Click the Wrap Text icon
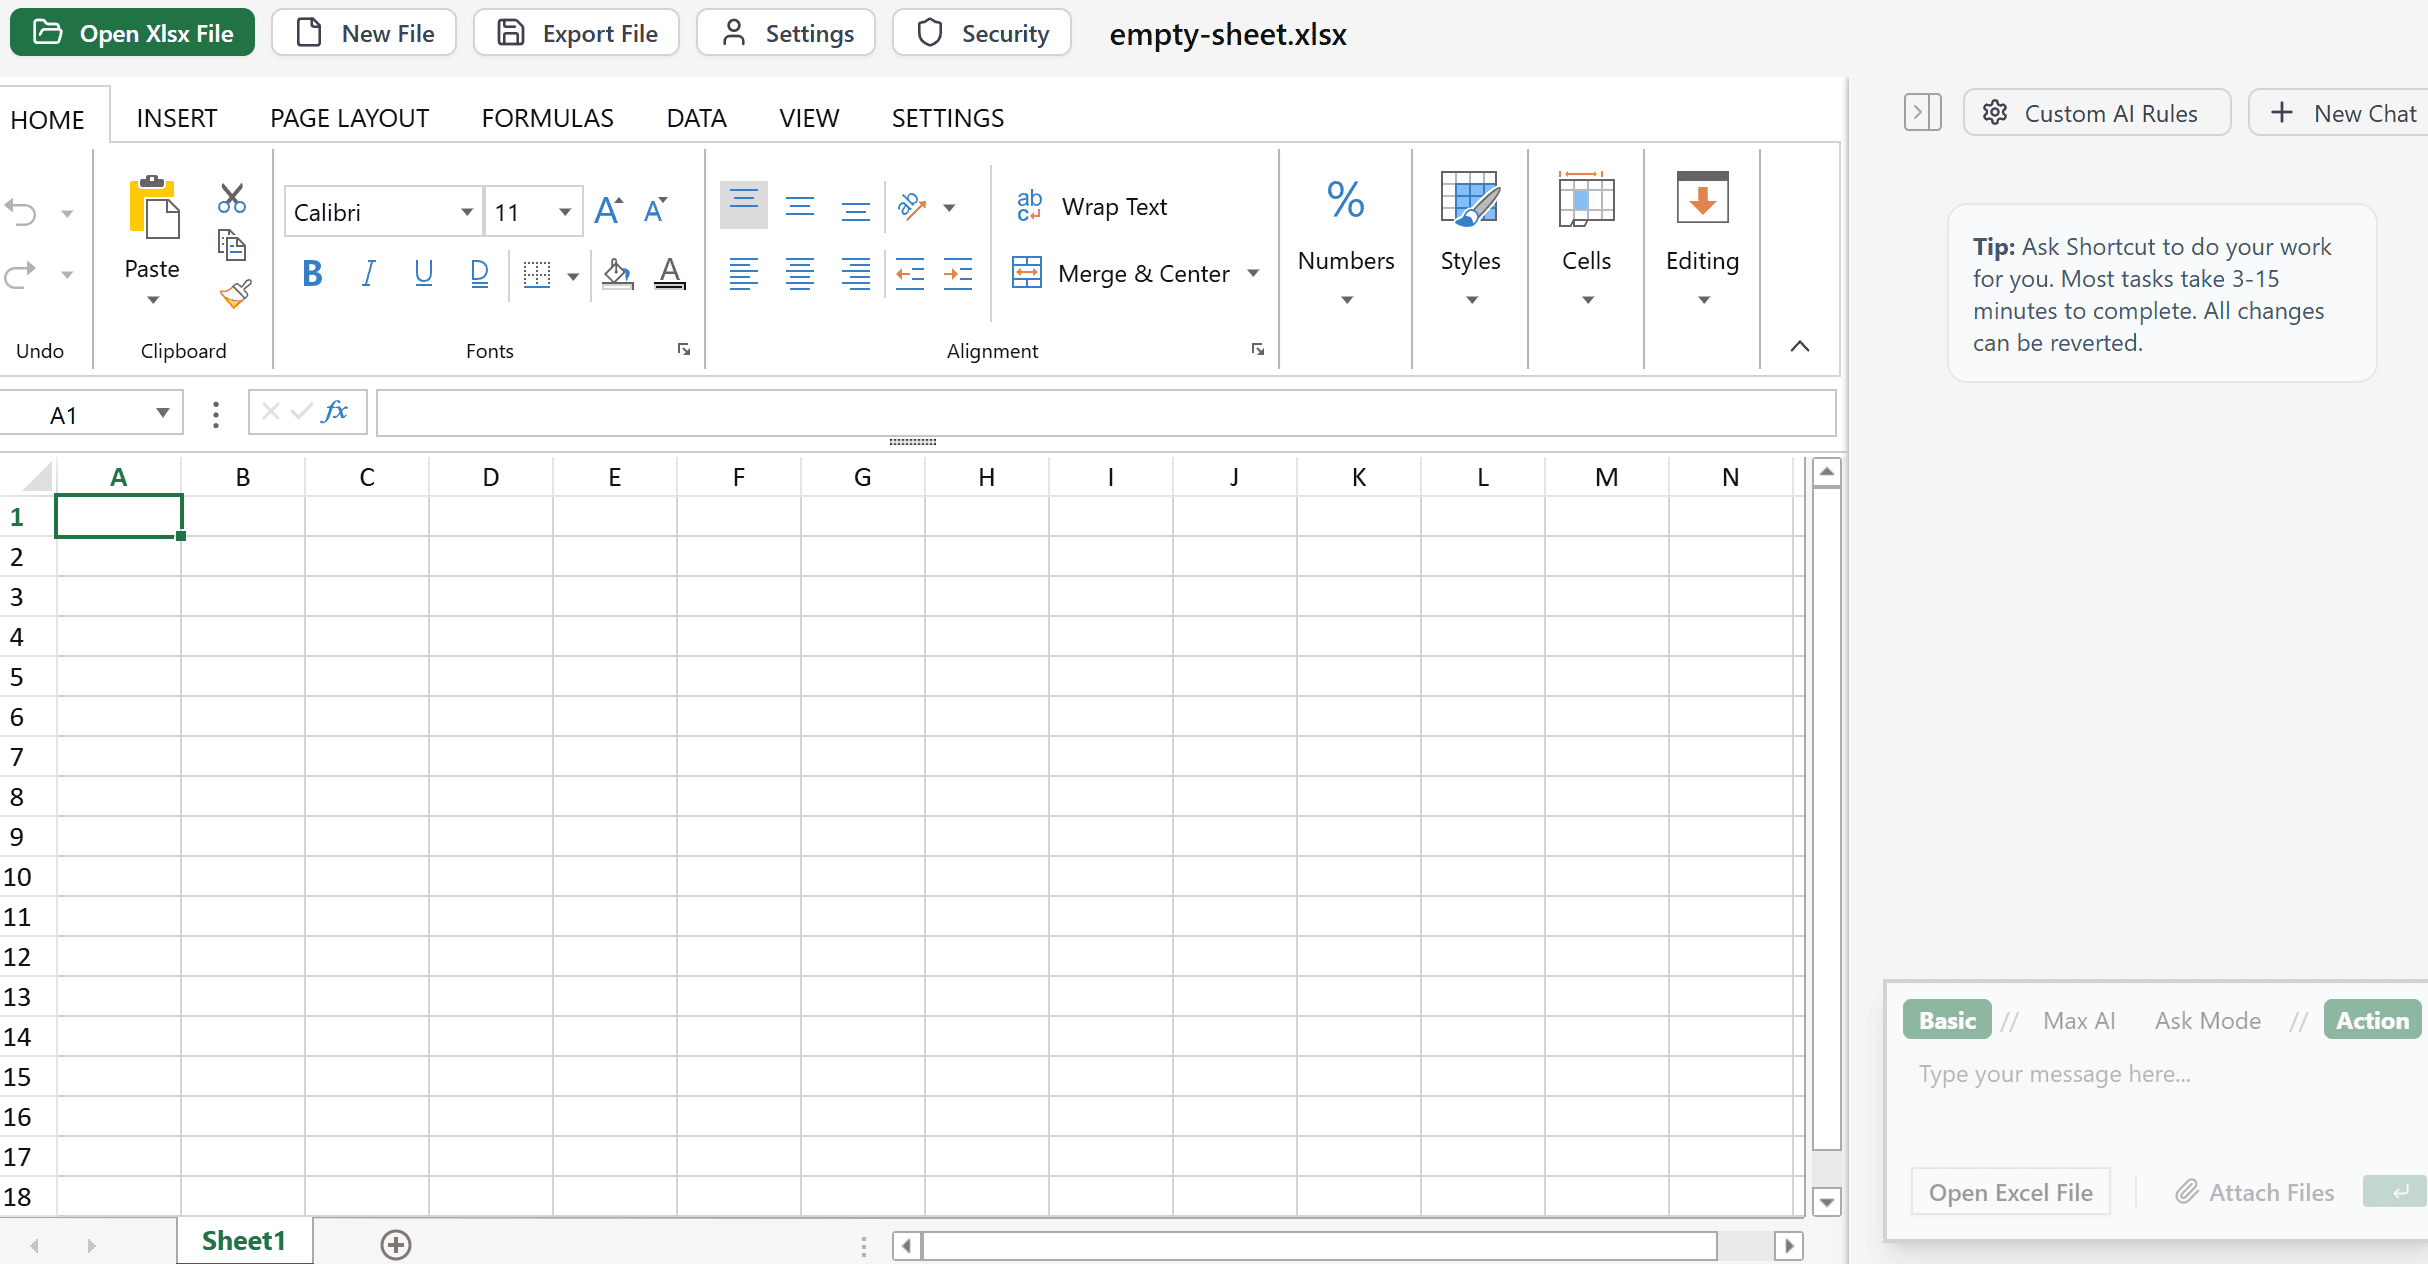Screen dimensions: 2428x1264 tap(1029, 205)
